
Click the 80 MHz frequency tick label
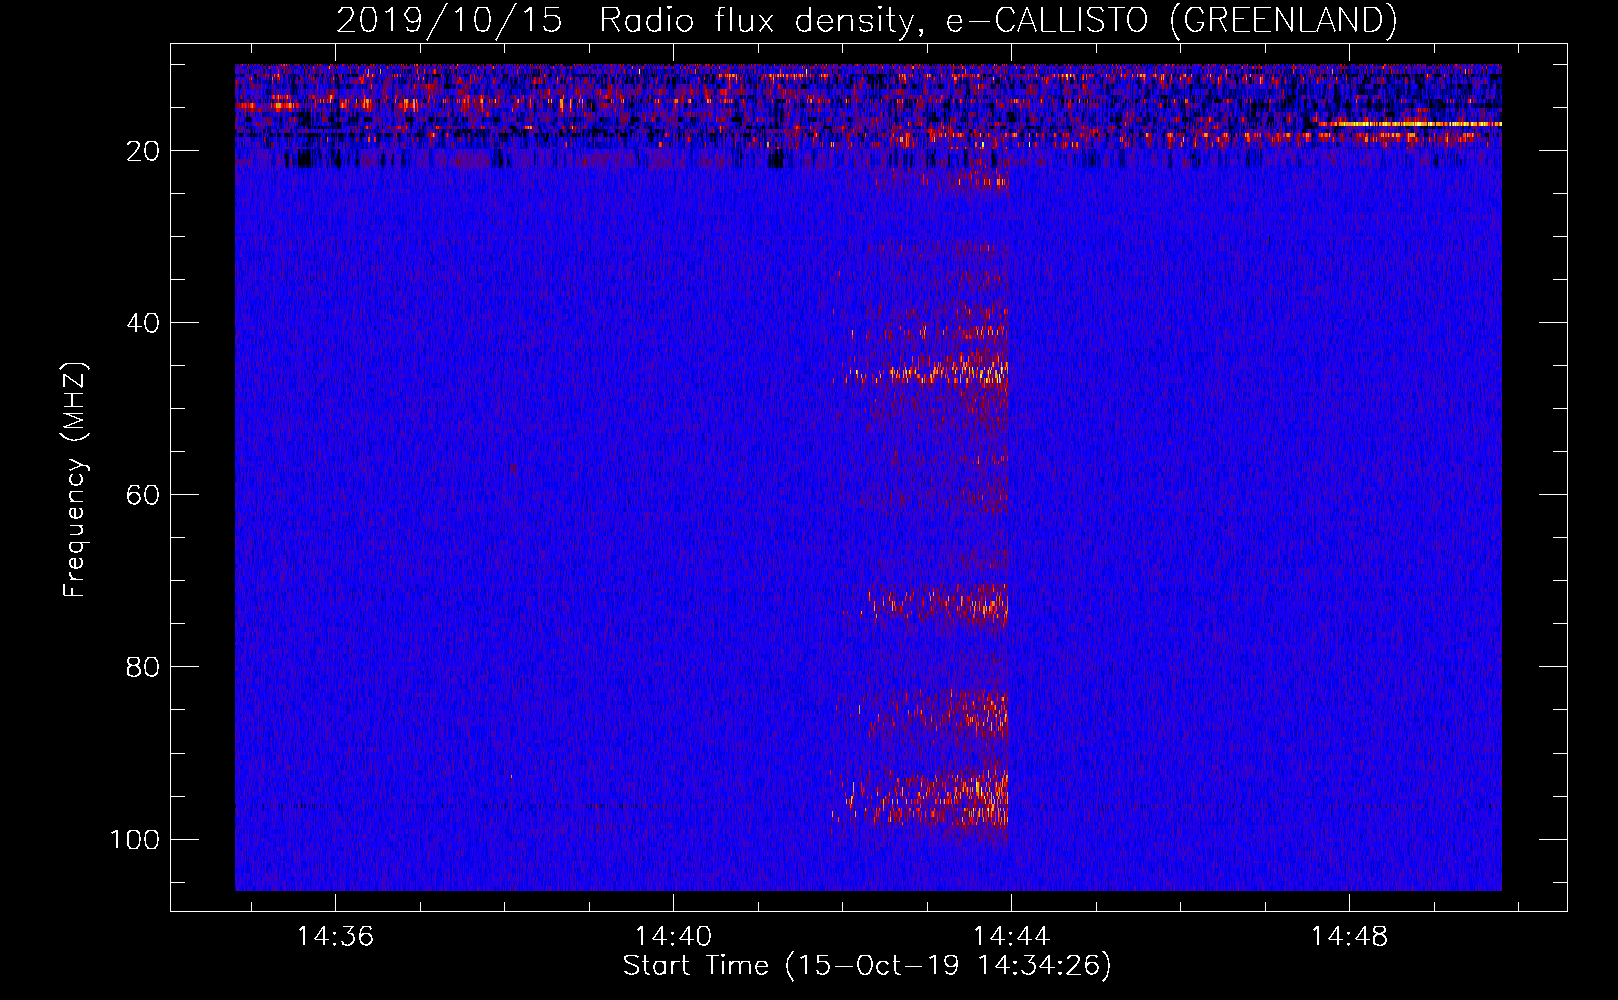point(143,667)
